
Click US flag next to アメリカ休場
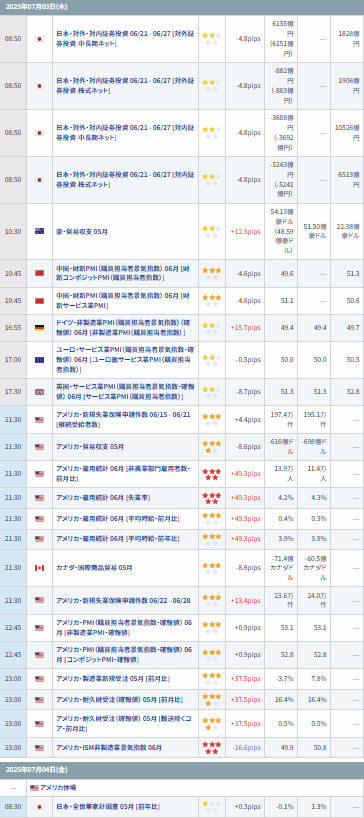[x=34, y=788]
